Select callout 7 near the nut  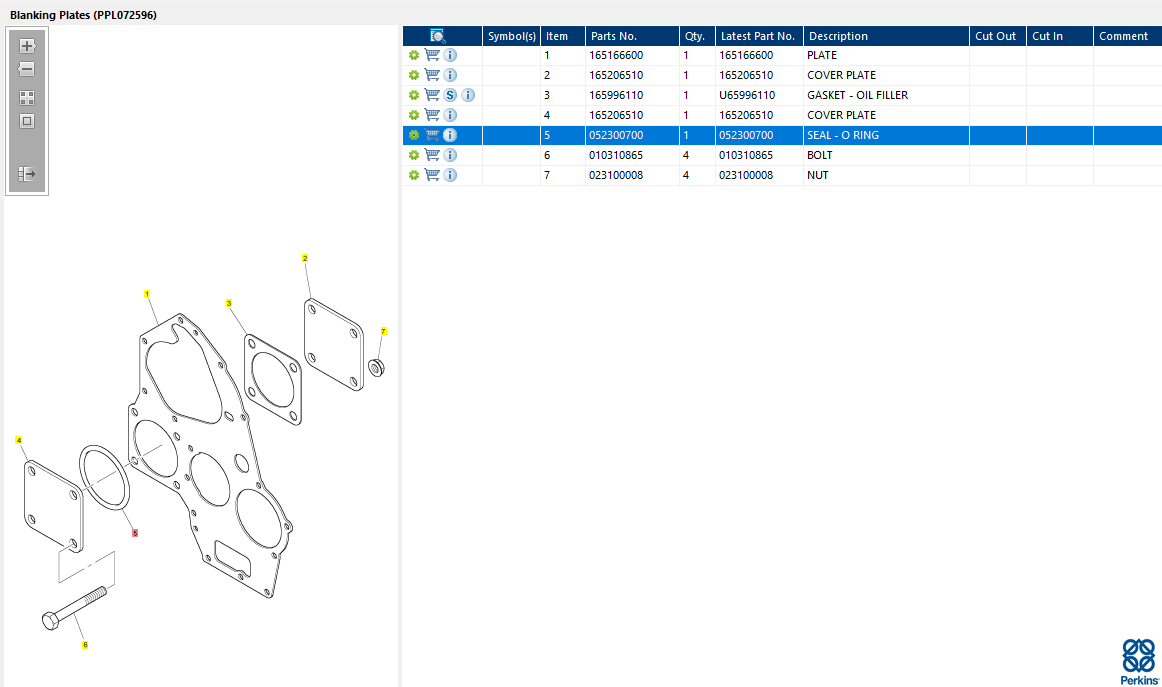point(383,331)
